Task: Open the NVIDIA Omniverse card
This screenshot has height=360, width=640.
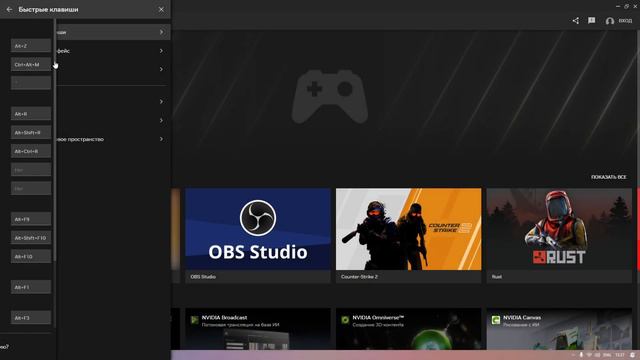Action: [x=409, y=329]
